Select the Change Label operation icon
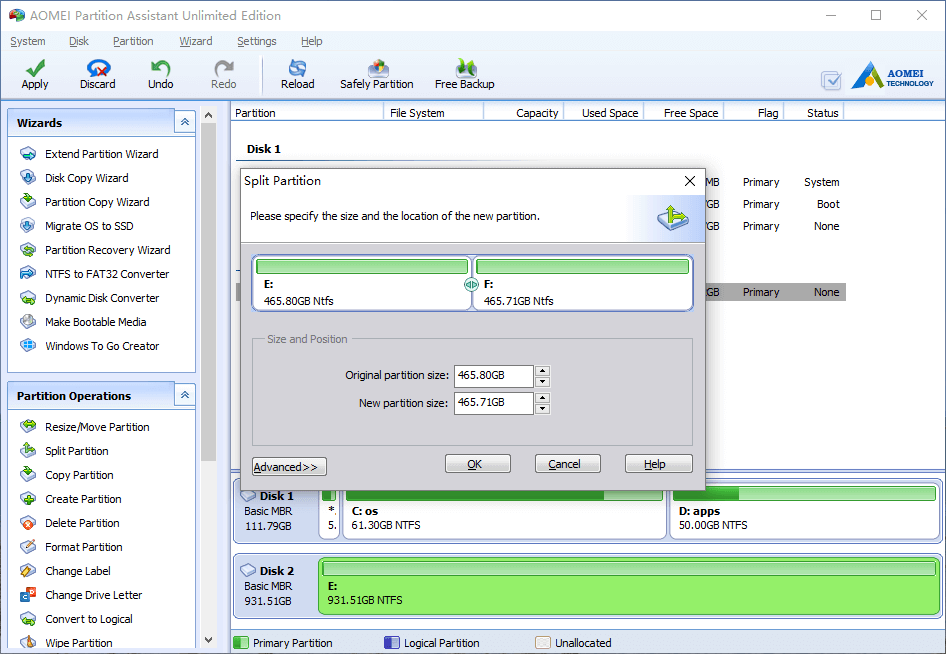Screen dimensions: 946x654 [28, 571]
